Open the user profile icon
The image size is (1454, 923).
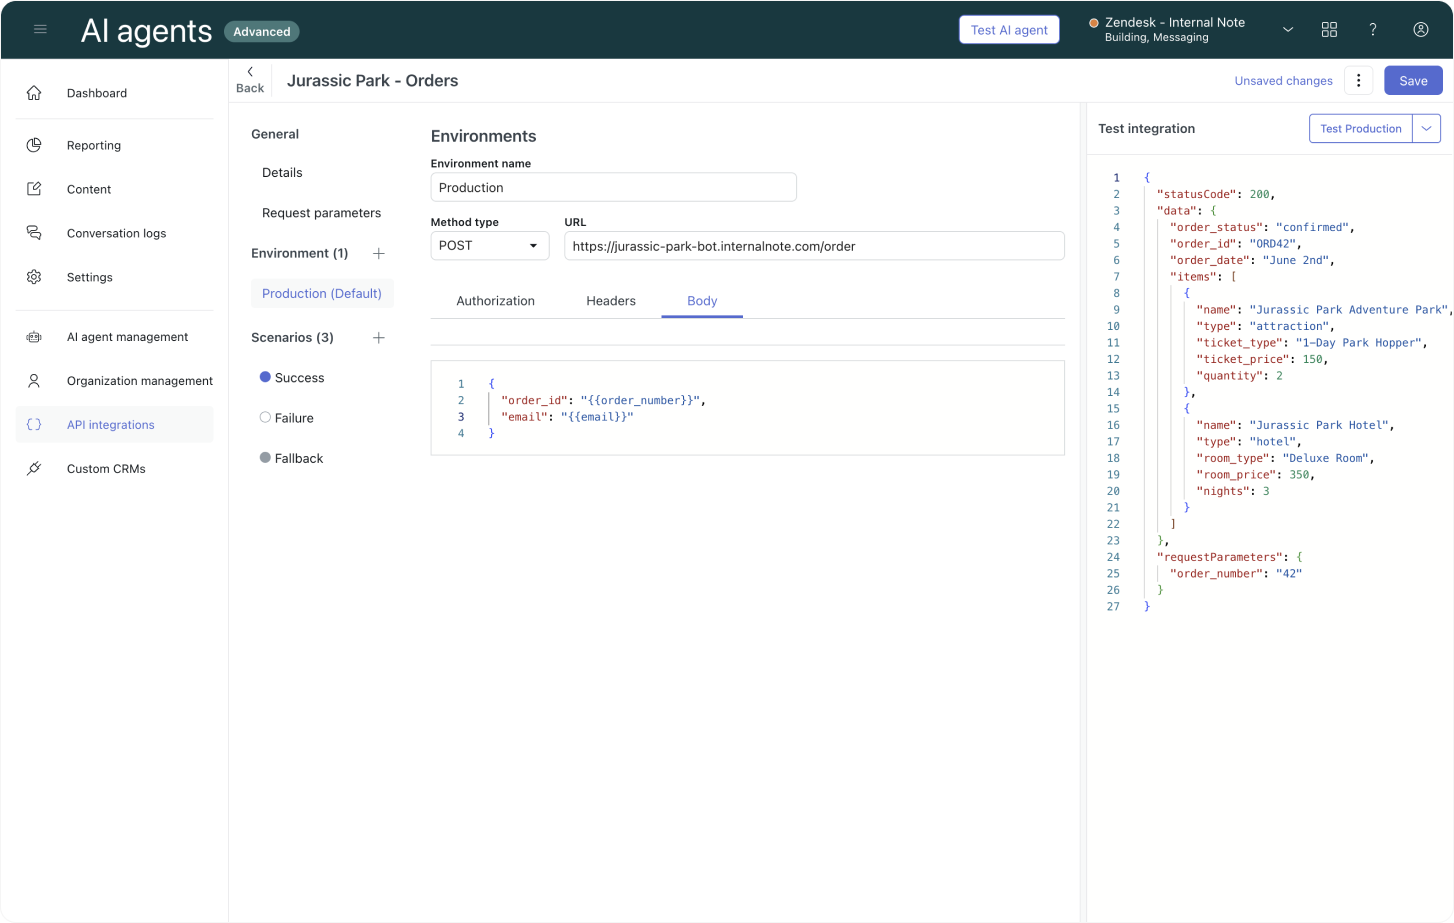pos(1420,30)
